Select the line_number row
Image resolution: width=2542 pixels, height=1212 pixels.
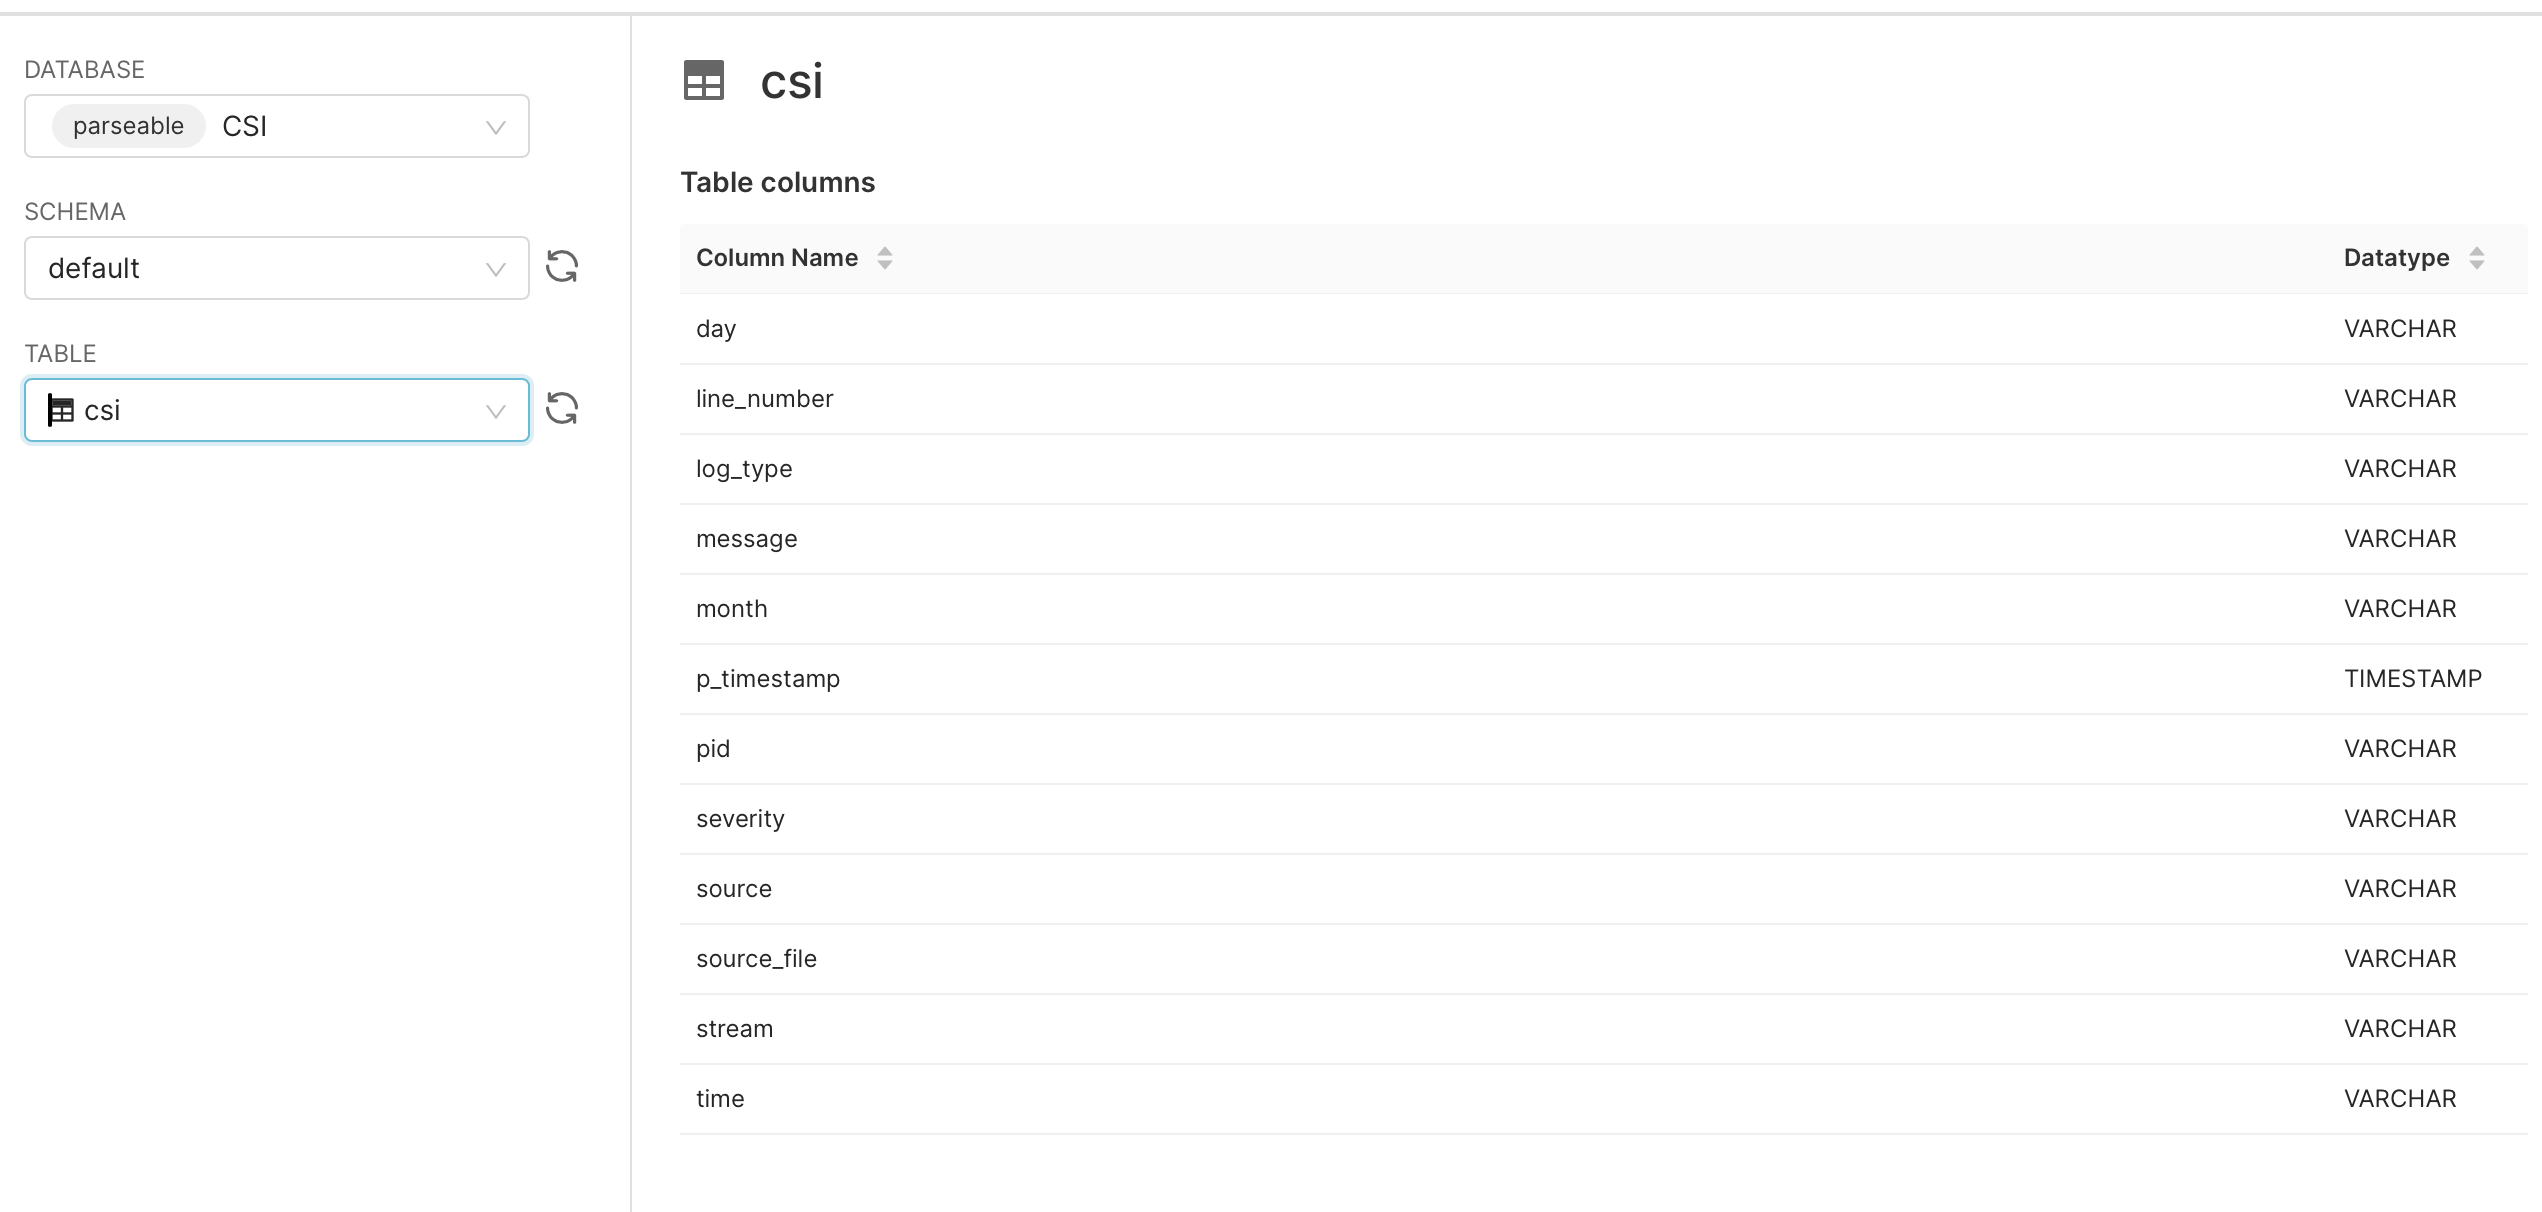[764, 399]
